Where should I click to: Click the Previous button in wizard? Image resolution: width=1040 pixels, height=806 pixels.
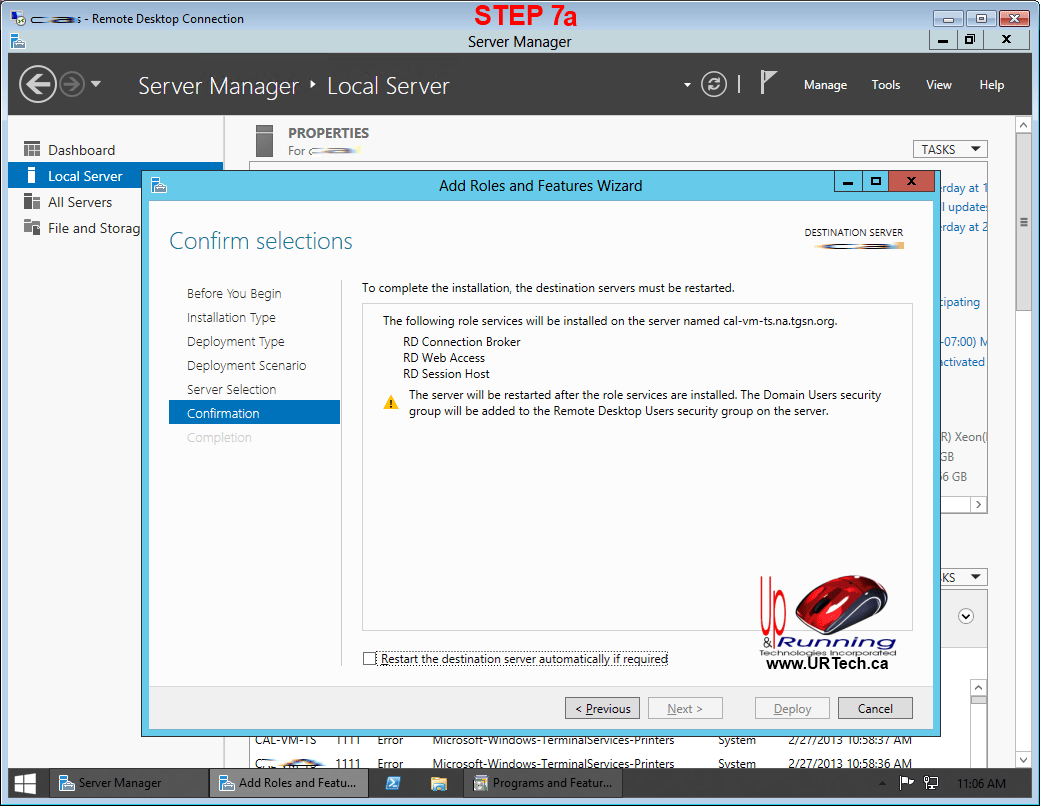tap(603, 708)
